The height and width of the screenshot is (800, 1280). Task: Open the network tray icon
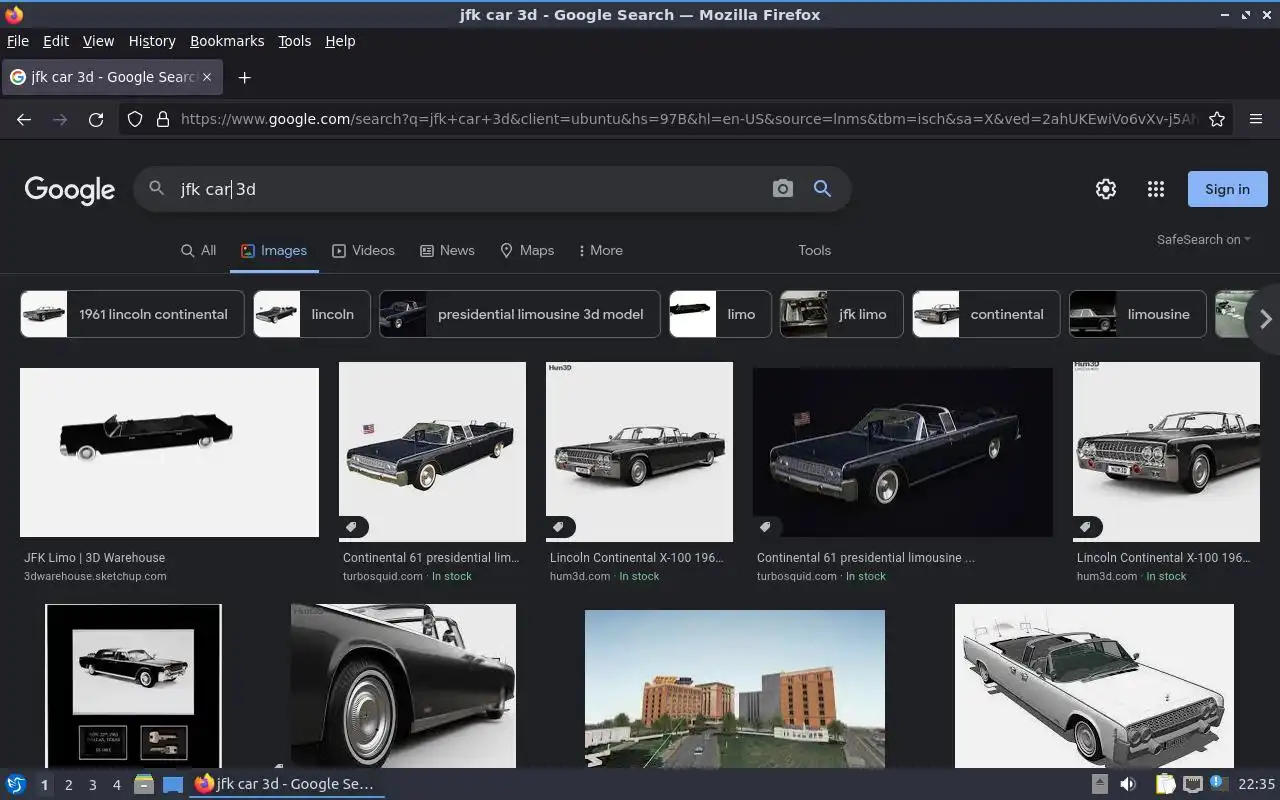[1192, 784]
